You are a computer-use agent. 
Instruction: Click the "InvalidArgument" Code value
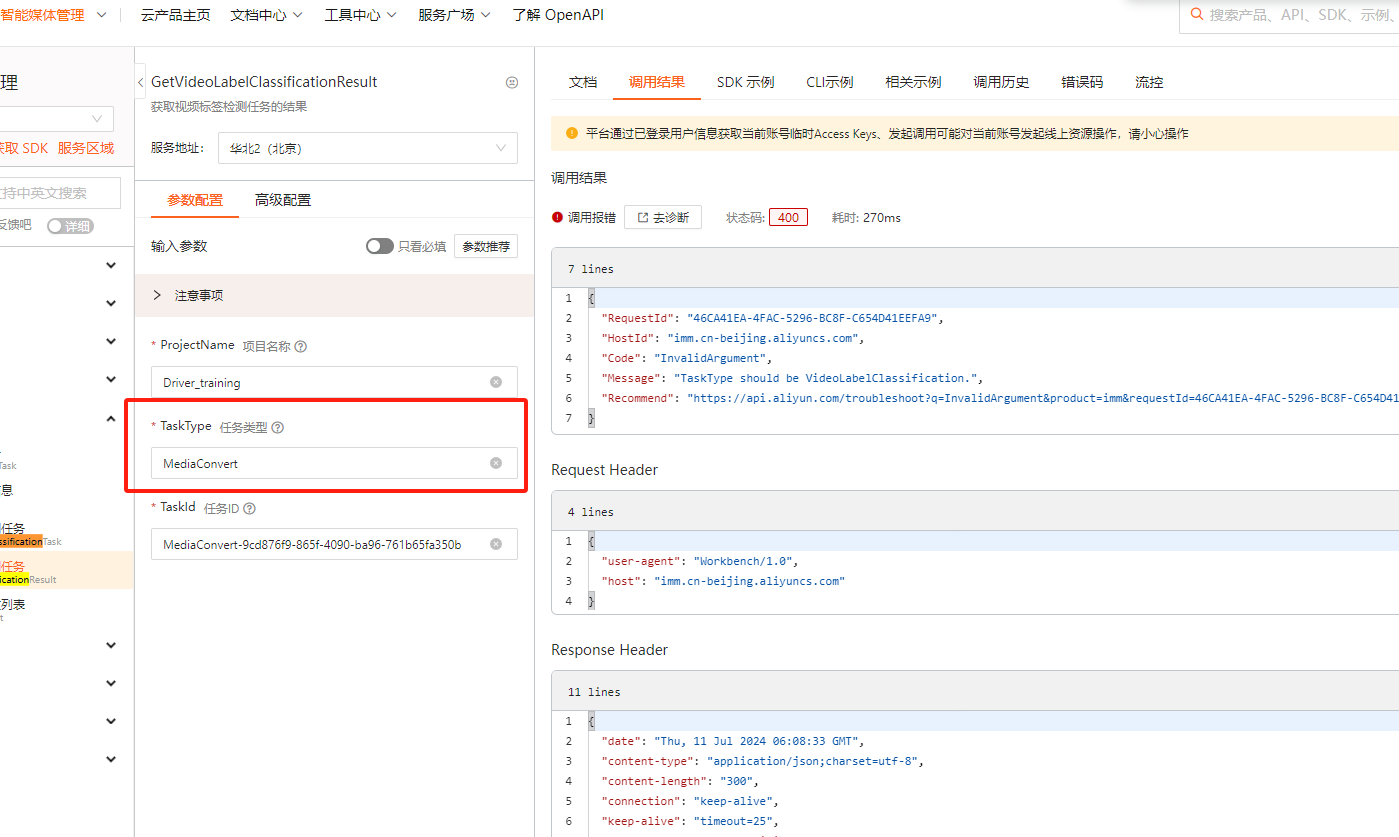713,358
